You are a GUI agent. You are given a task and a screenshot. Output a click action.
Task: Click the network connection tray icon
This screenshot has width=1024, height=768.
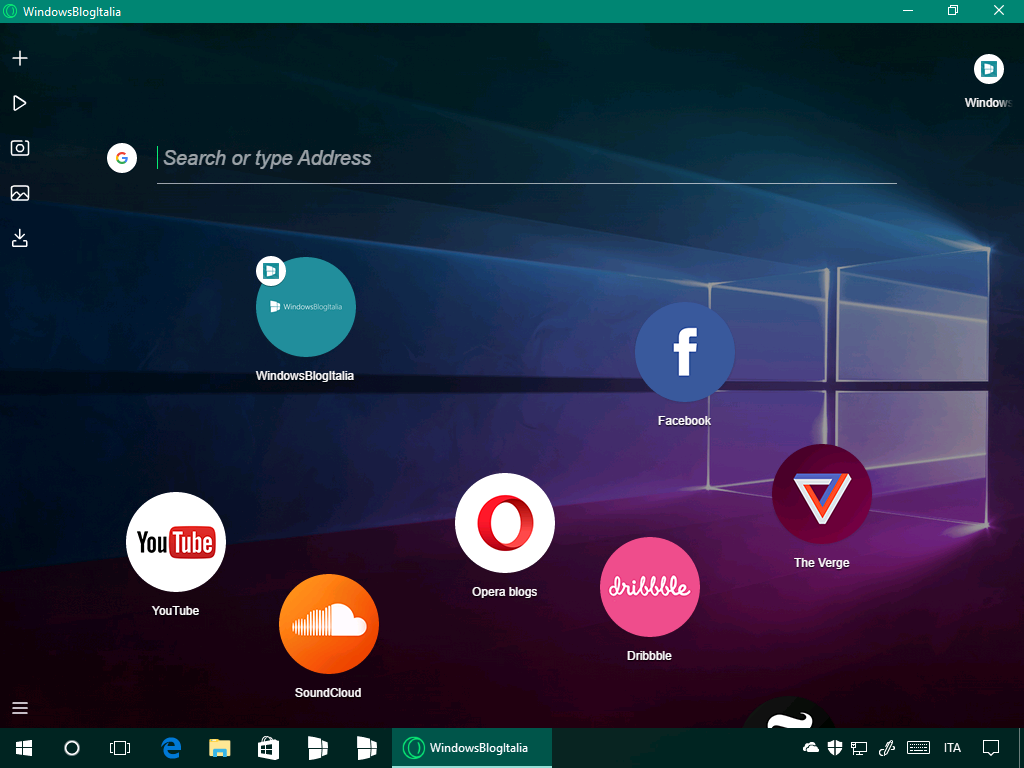click(x=859, y=748)
